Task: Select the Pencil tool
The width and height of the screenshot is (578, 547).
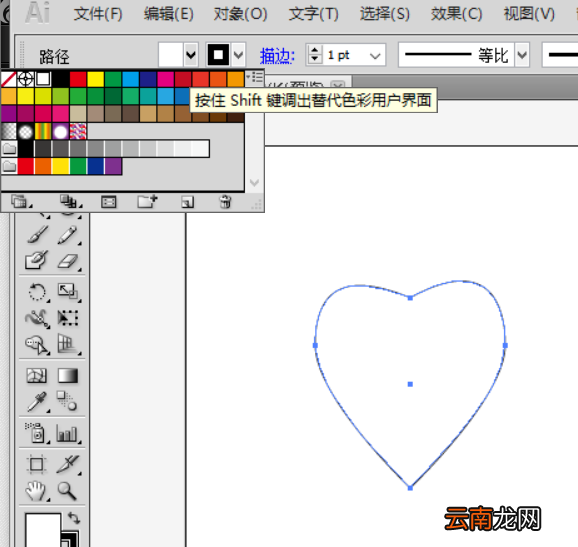Action: click(x=68, y=234)
